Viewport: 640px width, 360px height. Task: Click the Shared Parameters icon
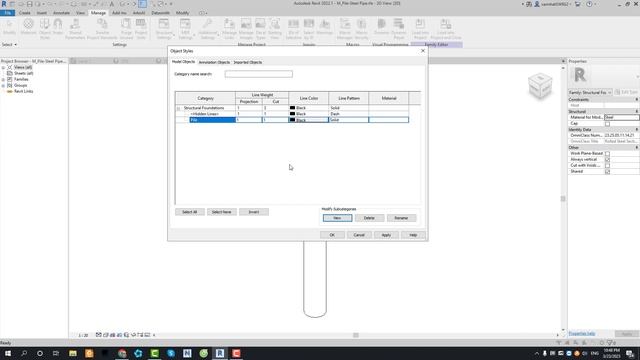coord(75,28)
